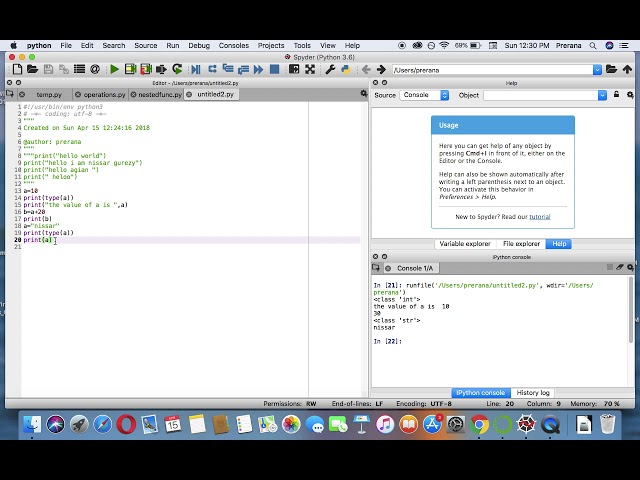Image resolution: width=640 pixels, height=480 pixels.
Task: Go forward to the next cursor position
Action: (381, 69)
